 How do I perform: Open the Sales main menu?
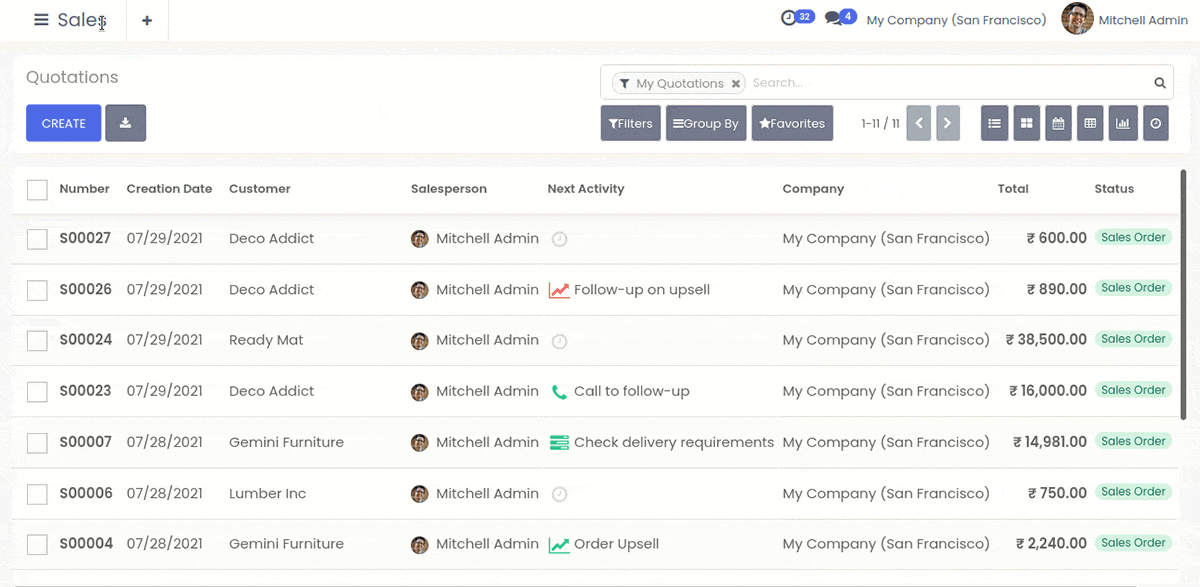point(70,20)
